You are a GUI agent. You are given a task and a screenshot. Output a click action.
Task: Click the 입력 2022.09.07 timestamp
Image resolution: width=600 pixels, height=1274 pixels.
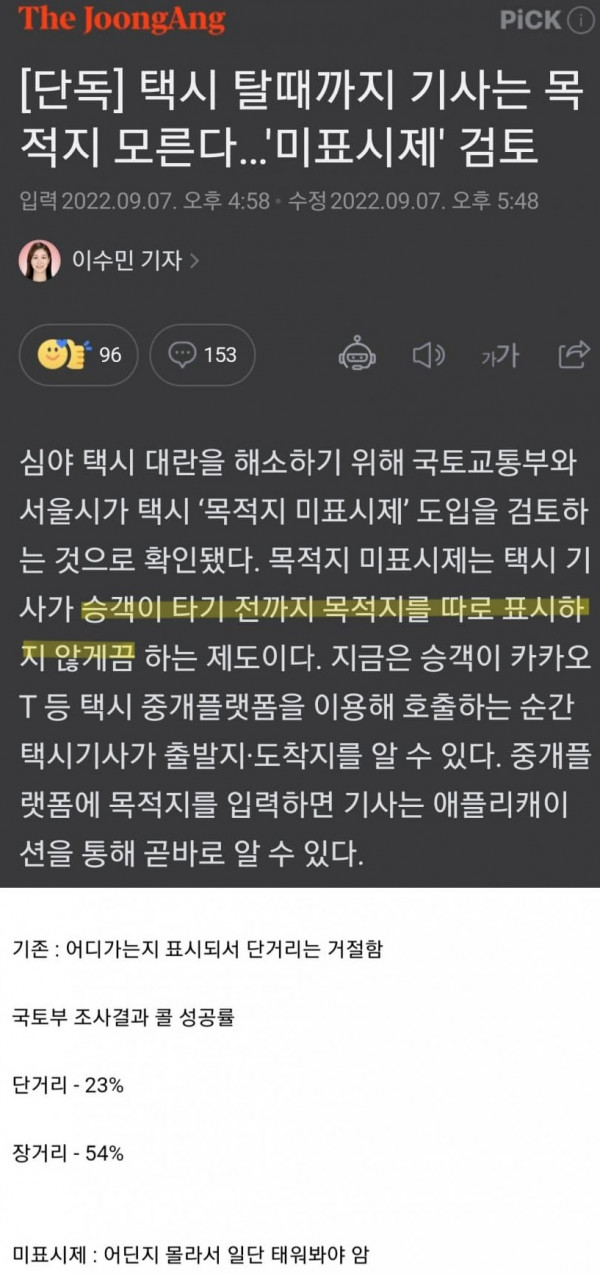[144, 201]
